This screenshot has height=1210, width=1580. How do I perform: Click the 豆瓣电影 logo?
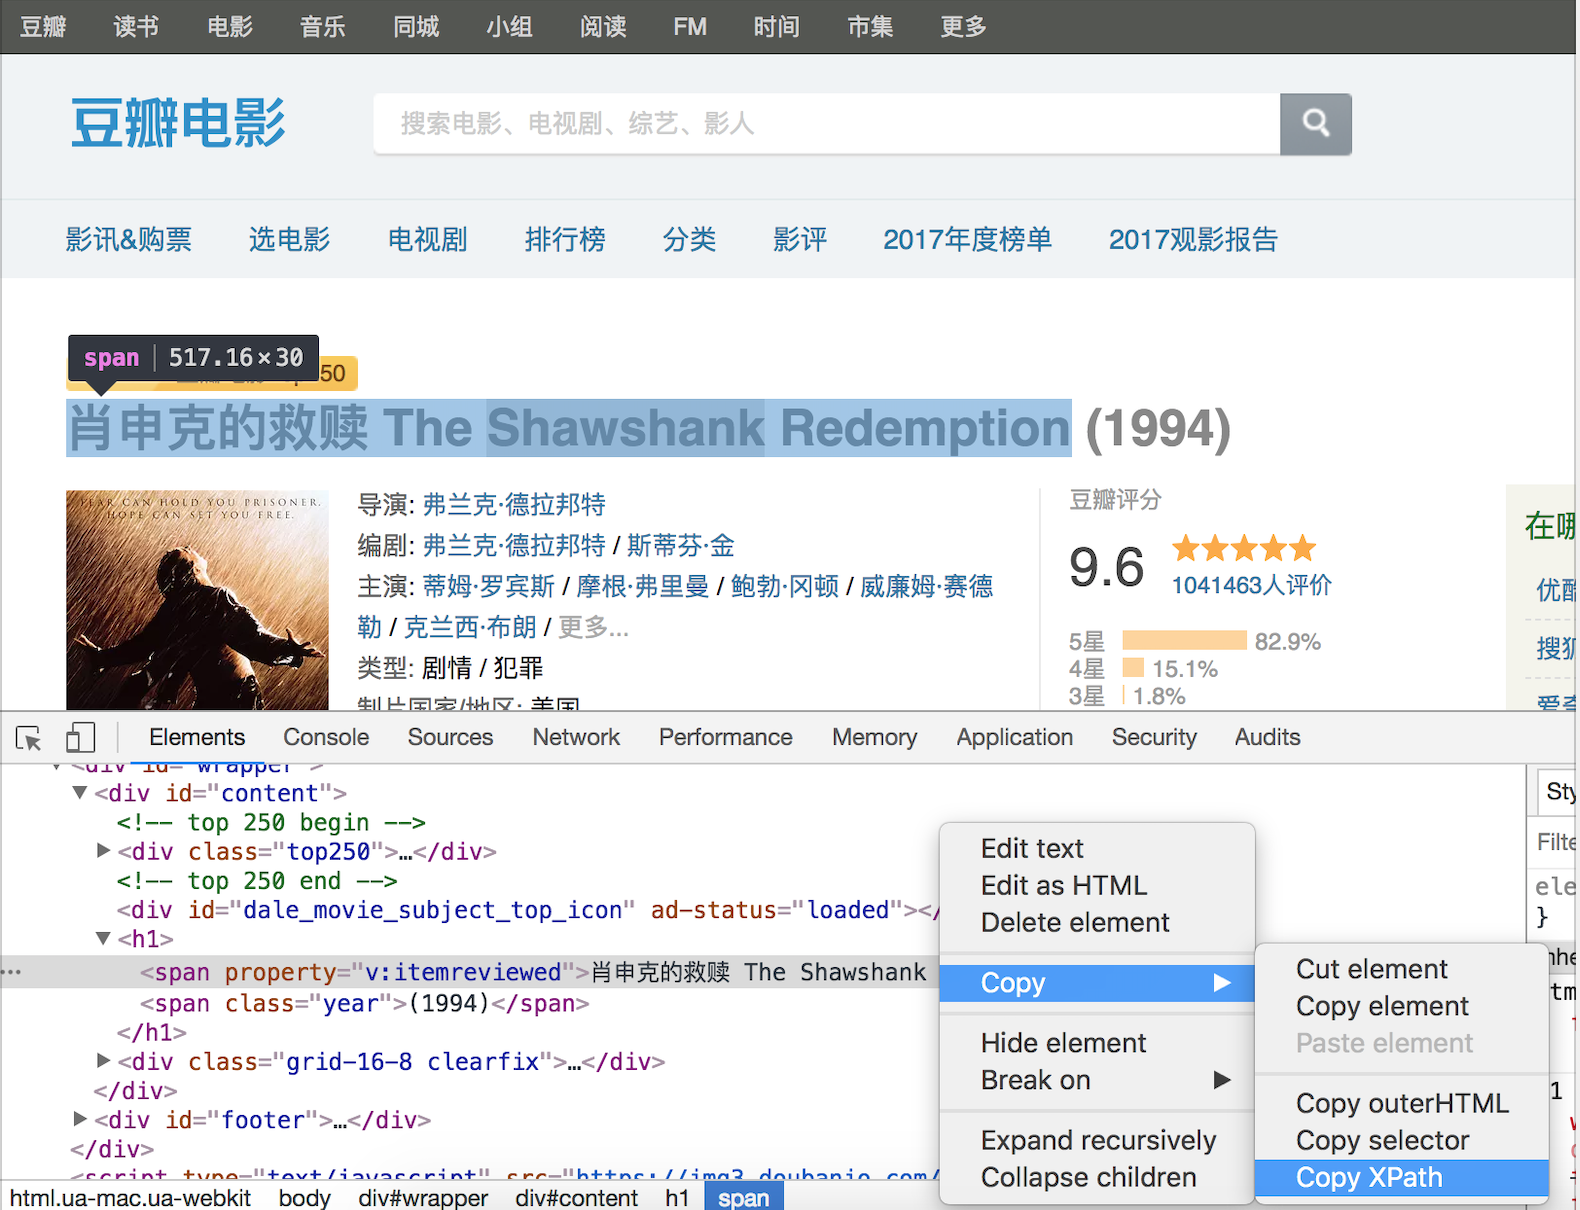pyautogui.click(x=178, y=124)
